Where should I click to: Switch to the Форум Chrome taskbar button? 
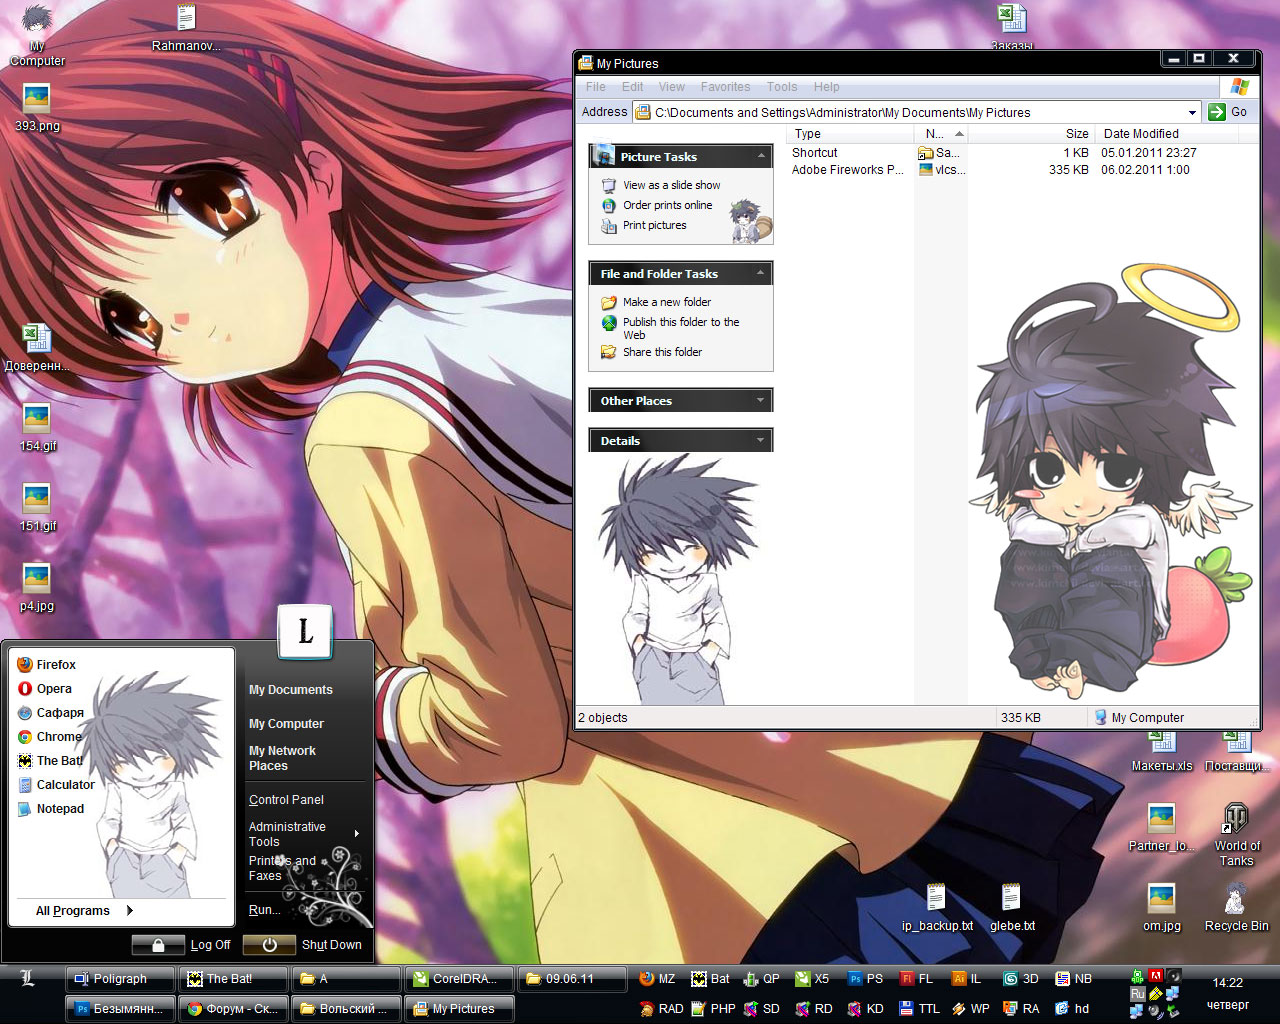click(x=233, y=1008)
